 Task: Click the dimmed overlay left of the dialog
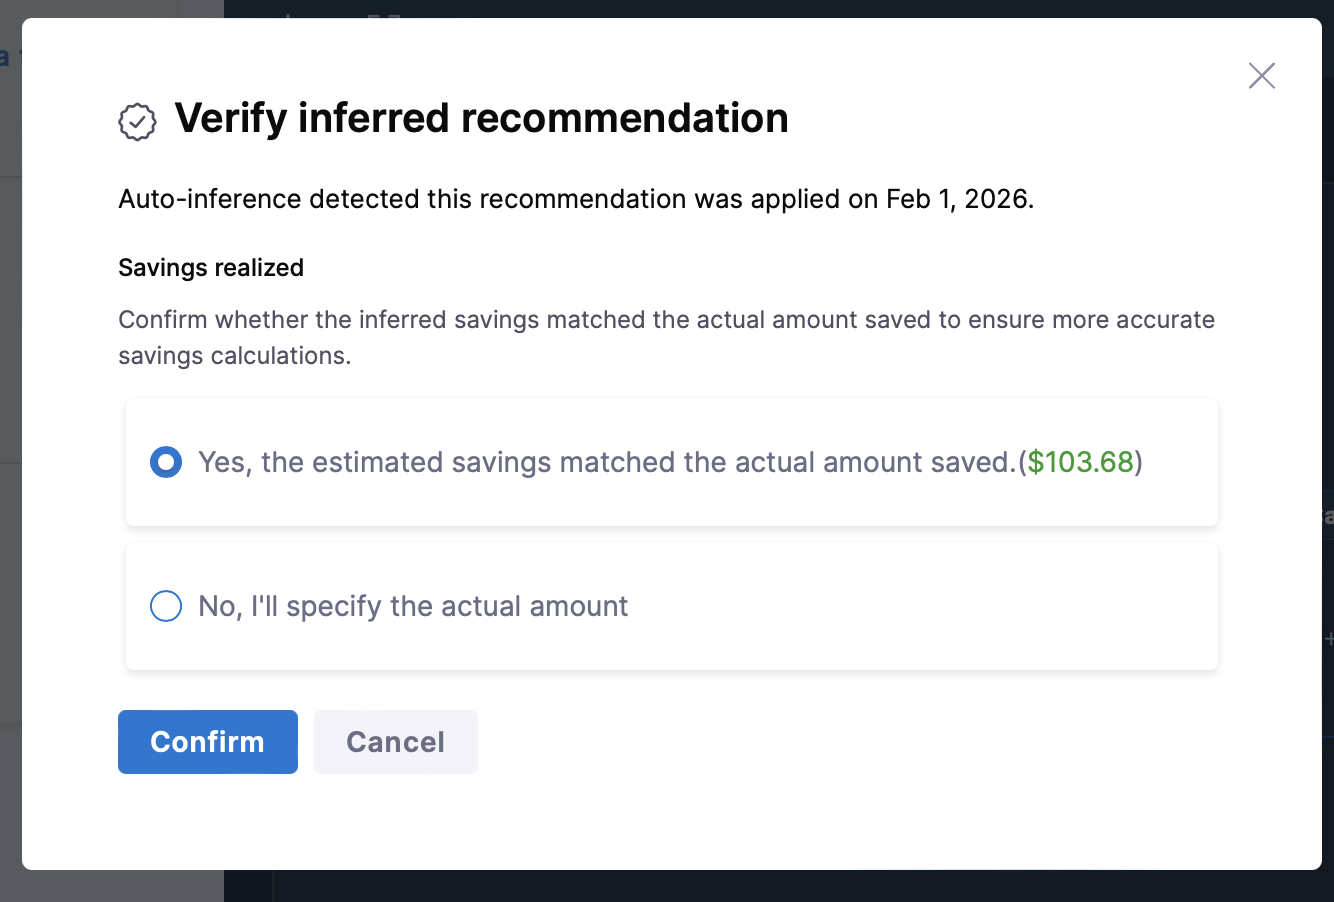(x=10, y=300)
